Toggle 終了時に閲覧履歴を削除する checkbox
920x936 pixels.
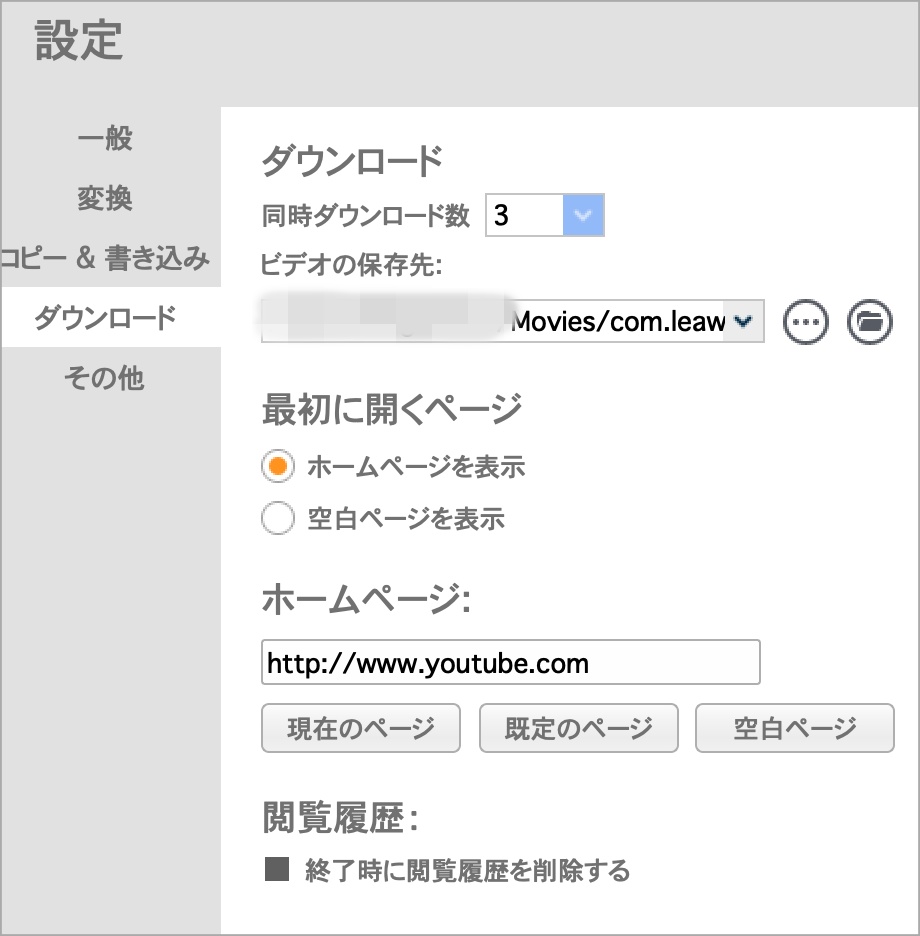(x=277, y=869)
